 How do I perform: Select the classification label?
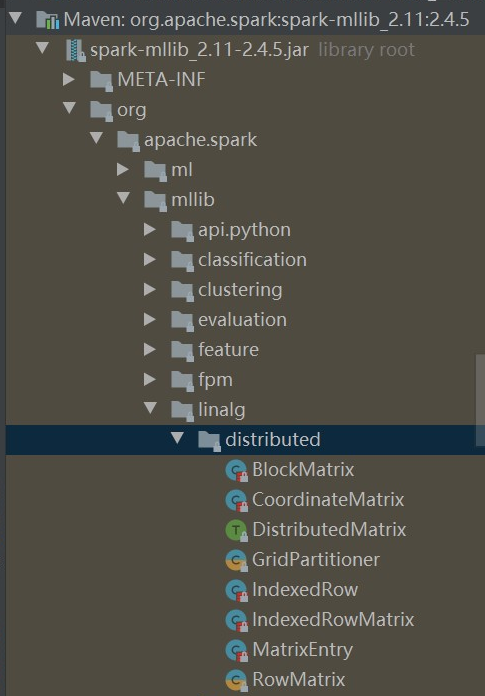(x=252, y=260)
